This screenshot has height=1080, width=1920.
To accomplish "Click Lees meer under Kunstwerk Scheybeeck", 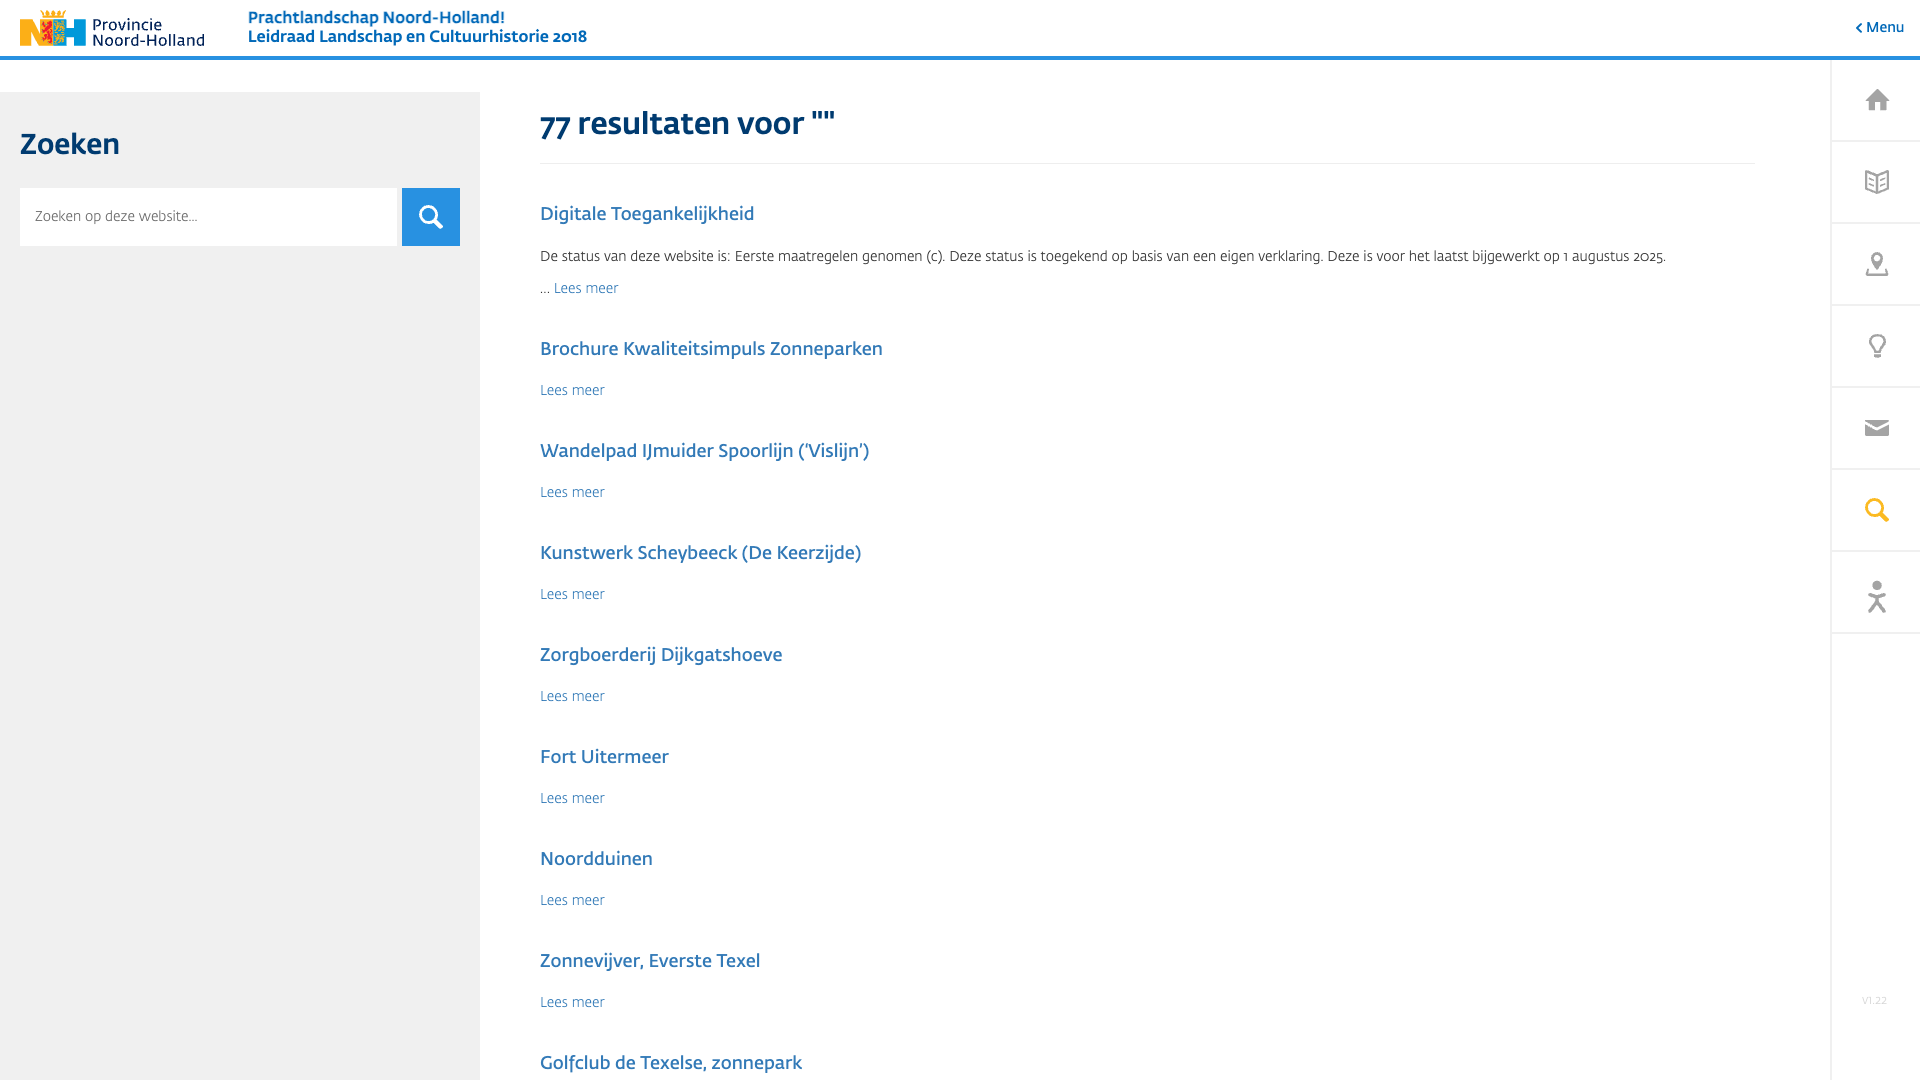I will tap(572, 595).
